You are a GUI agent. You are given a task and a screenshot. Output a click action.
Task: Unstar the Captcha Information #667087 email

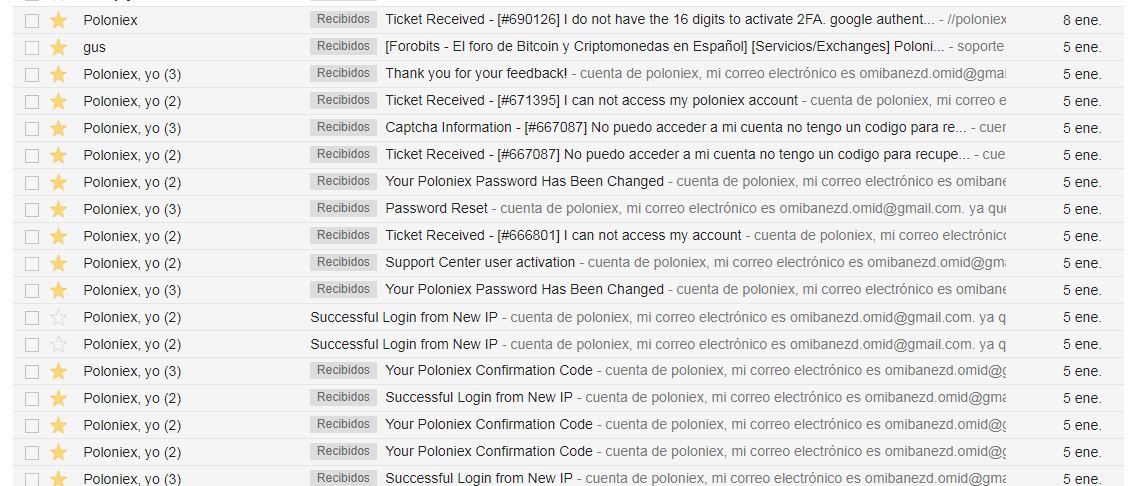(58, 128)
